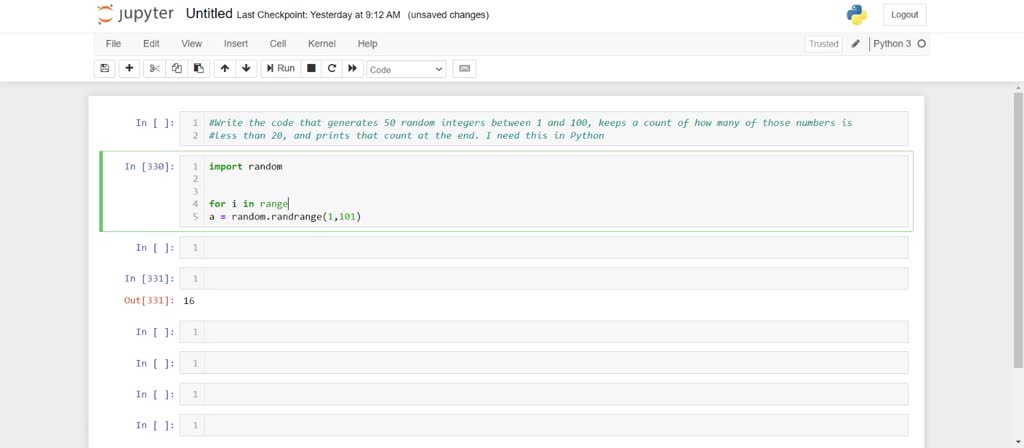Rename the Untitled notebook title
This screenshot has height=448, width=1024.
[x=209, y=14]
